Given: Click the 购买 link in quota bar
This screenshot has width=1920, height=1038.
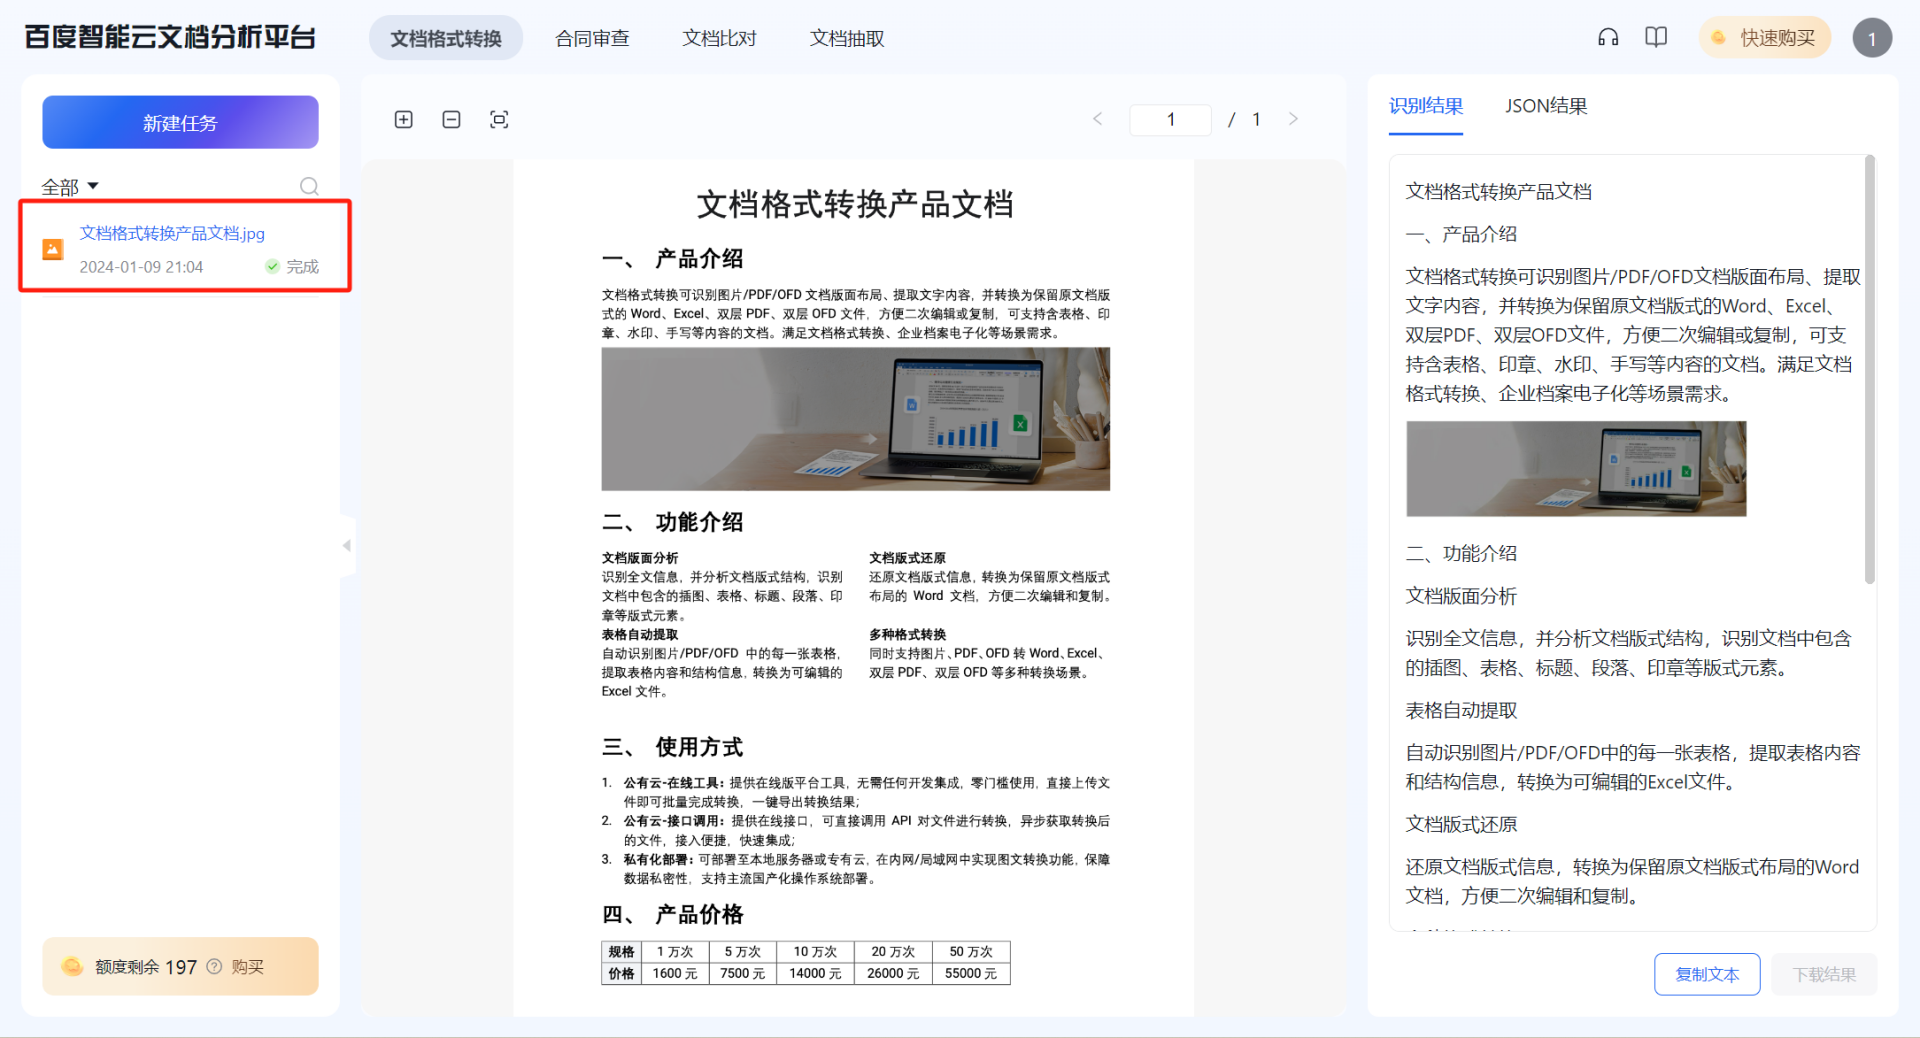Looking at the screenshot, I should pyautogui.click(x=248, y=966).
